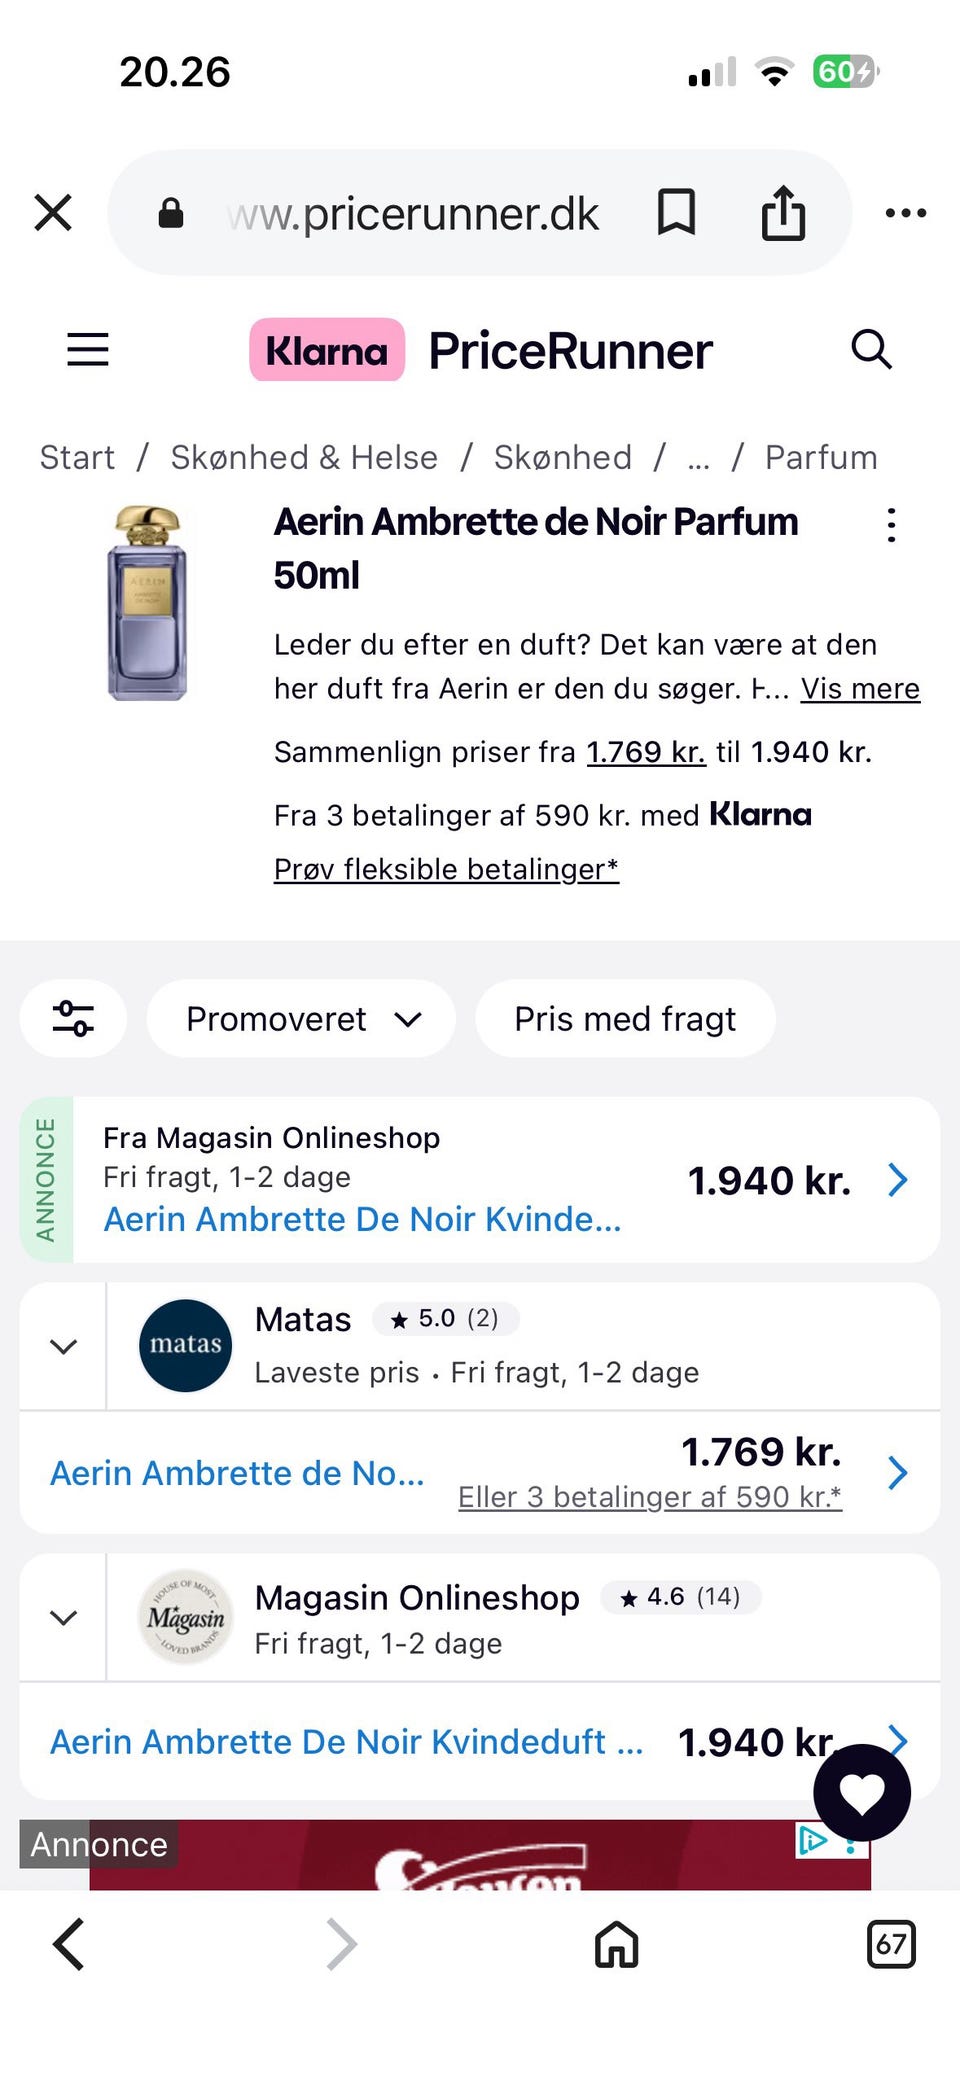Tap the Aerin perfume bottle thumbnail

click(147, 603)
